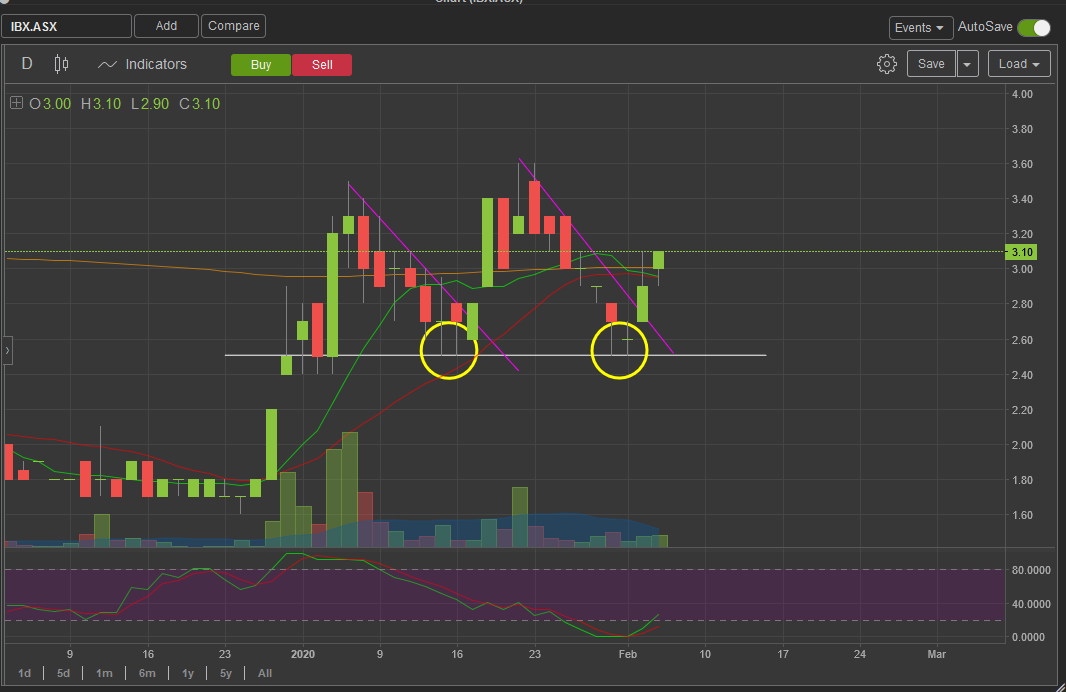Click the 4.00 price axis label
1066x692 pixels.
(1022, 94)
